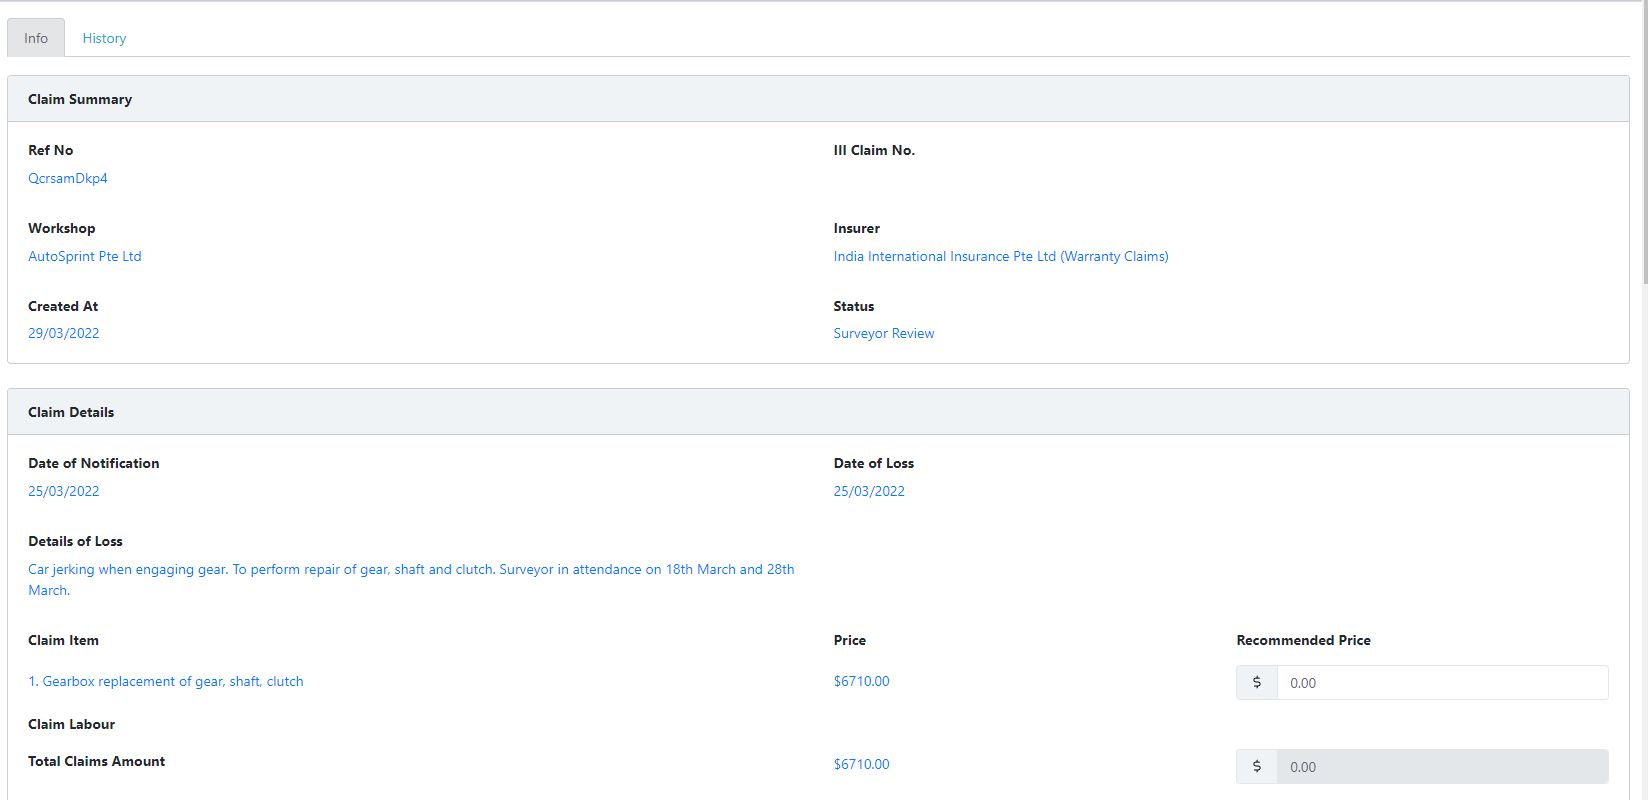The image size is (1648, 800).
Task: Click the dollar sign beside Gearbox recommended price
Action: pos(1257,683)
